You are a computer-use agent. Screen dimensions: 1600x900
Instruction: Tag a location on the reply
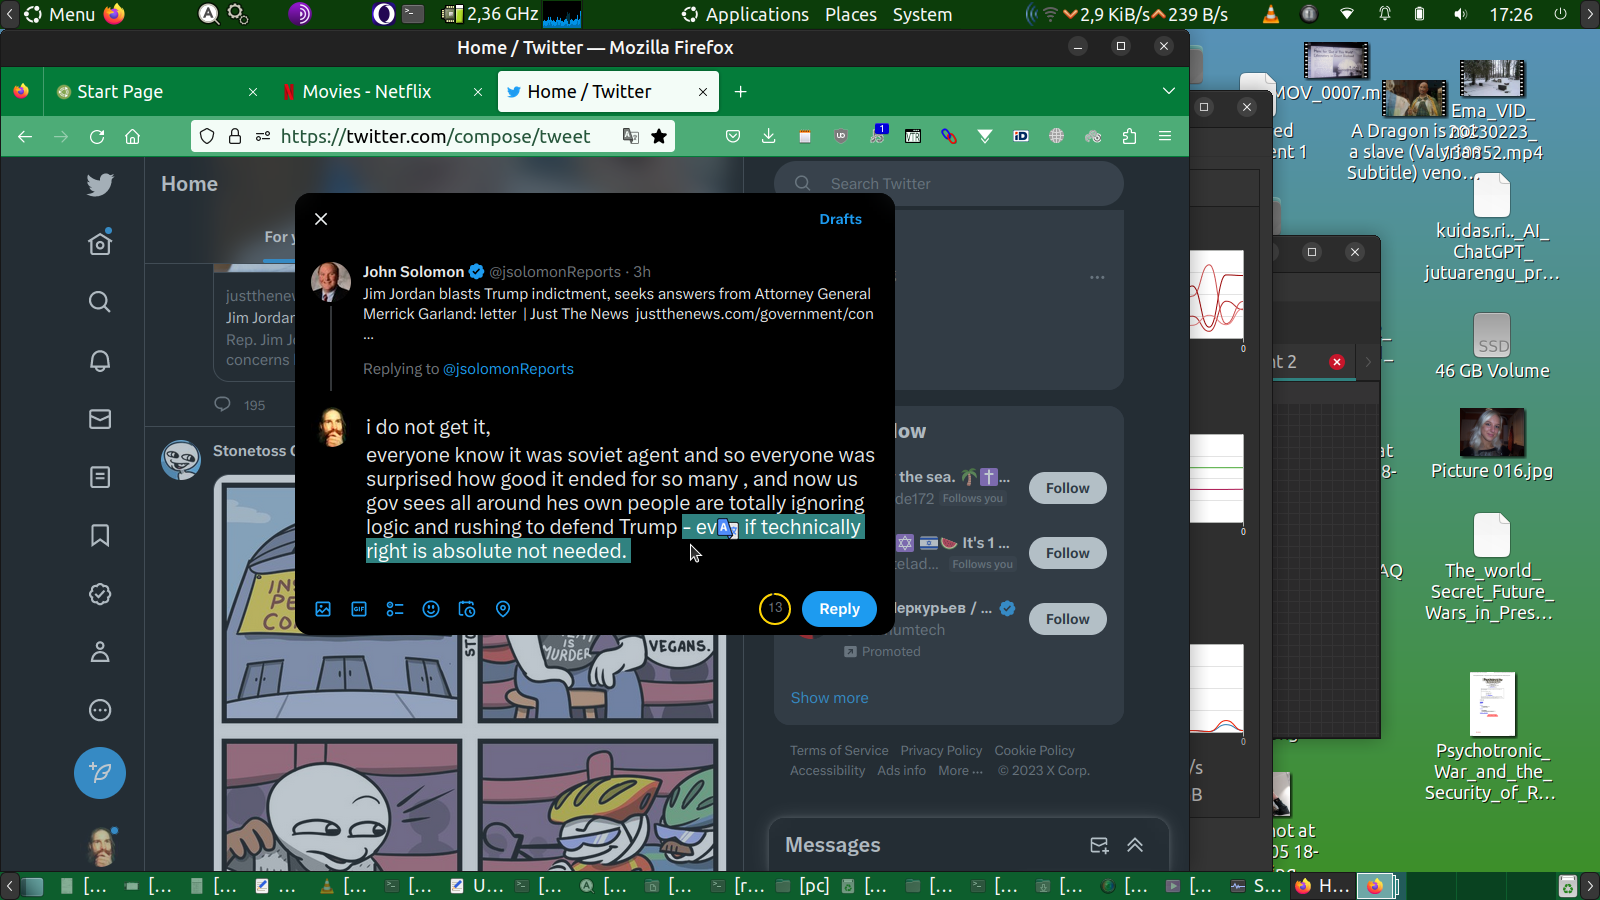(x=503, y=609)
